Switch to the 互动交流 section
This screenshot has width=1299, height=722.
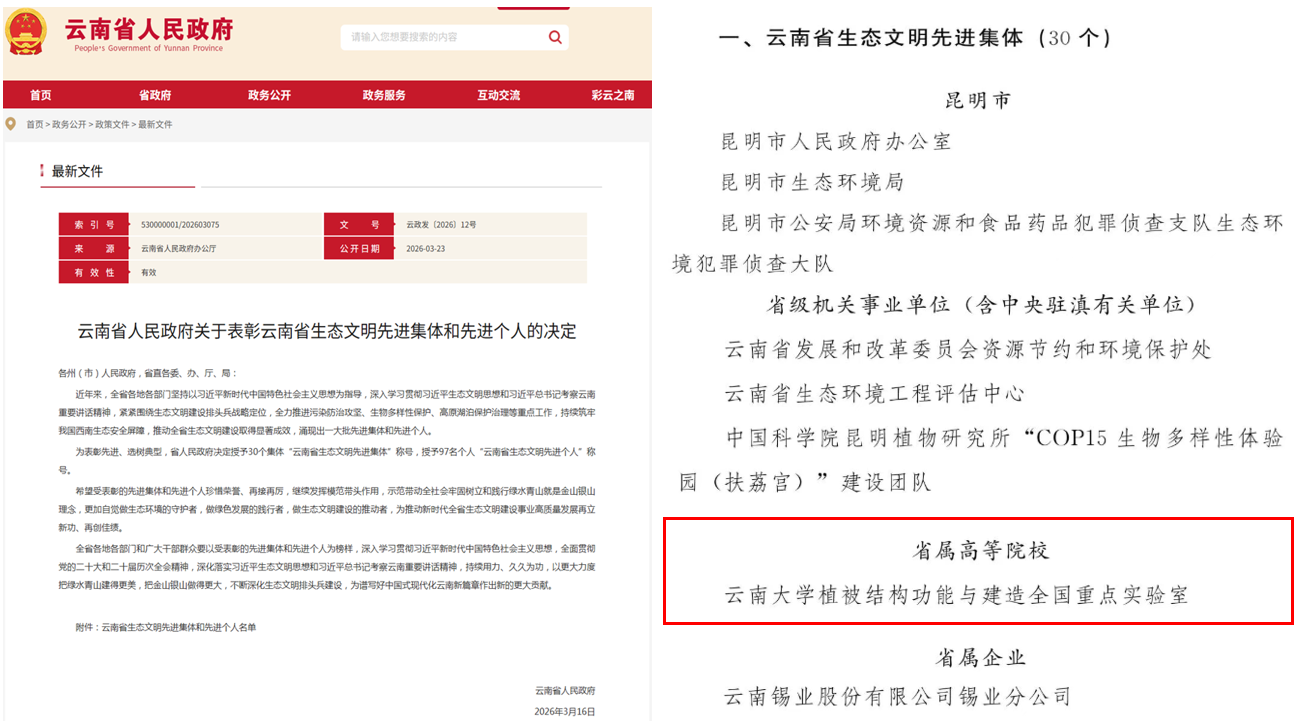click(x=498, y=95)
